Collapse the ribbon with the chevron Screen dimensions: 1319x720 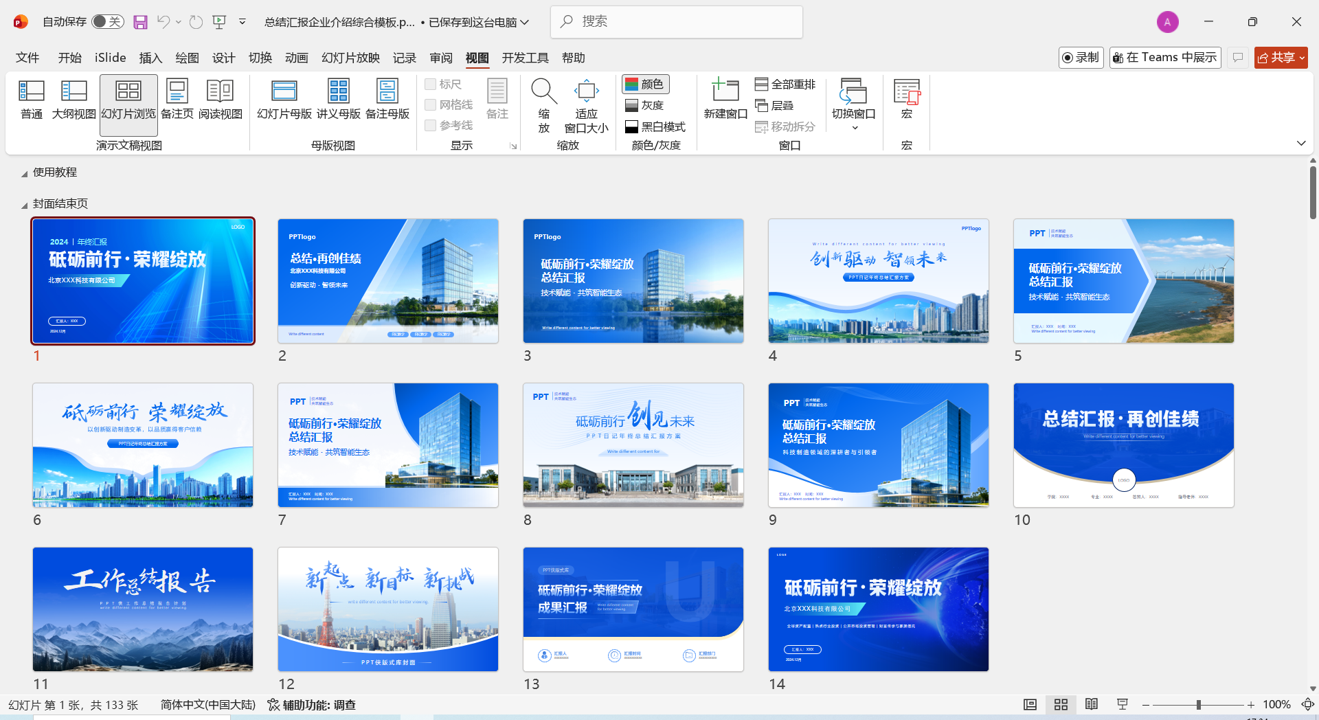[1301, 143]
